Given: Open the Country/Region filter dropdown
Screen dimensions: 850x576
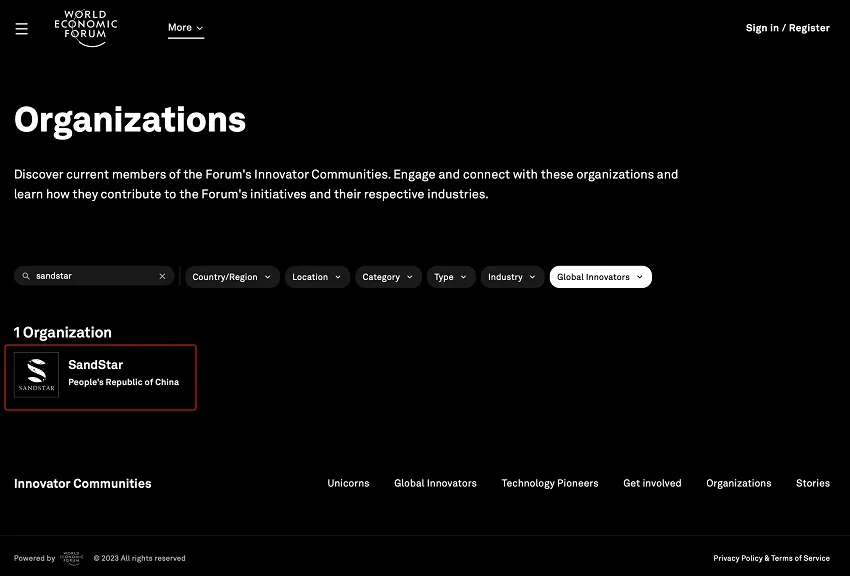Looking at the screenshot, I should [232, 277].
